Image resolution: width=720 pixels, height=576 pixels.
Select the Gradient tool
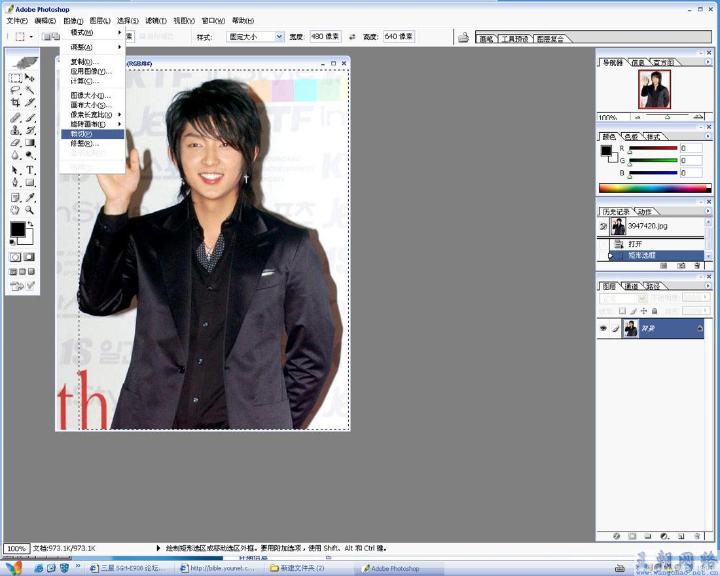tap(30, 143)
